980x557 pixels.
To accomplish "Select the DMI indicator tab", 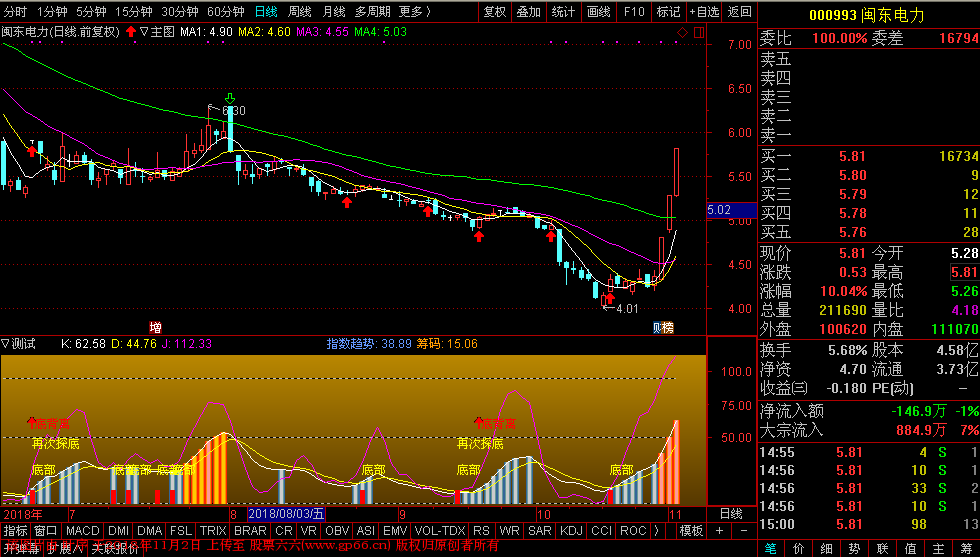I will (119, 531).
